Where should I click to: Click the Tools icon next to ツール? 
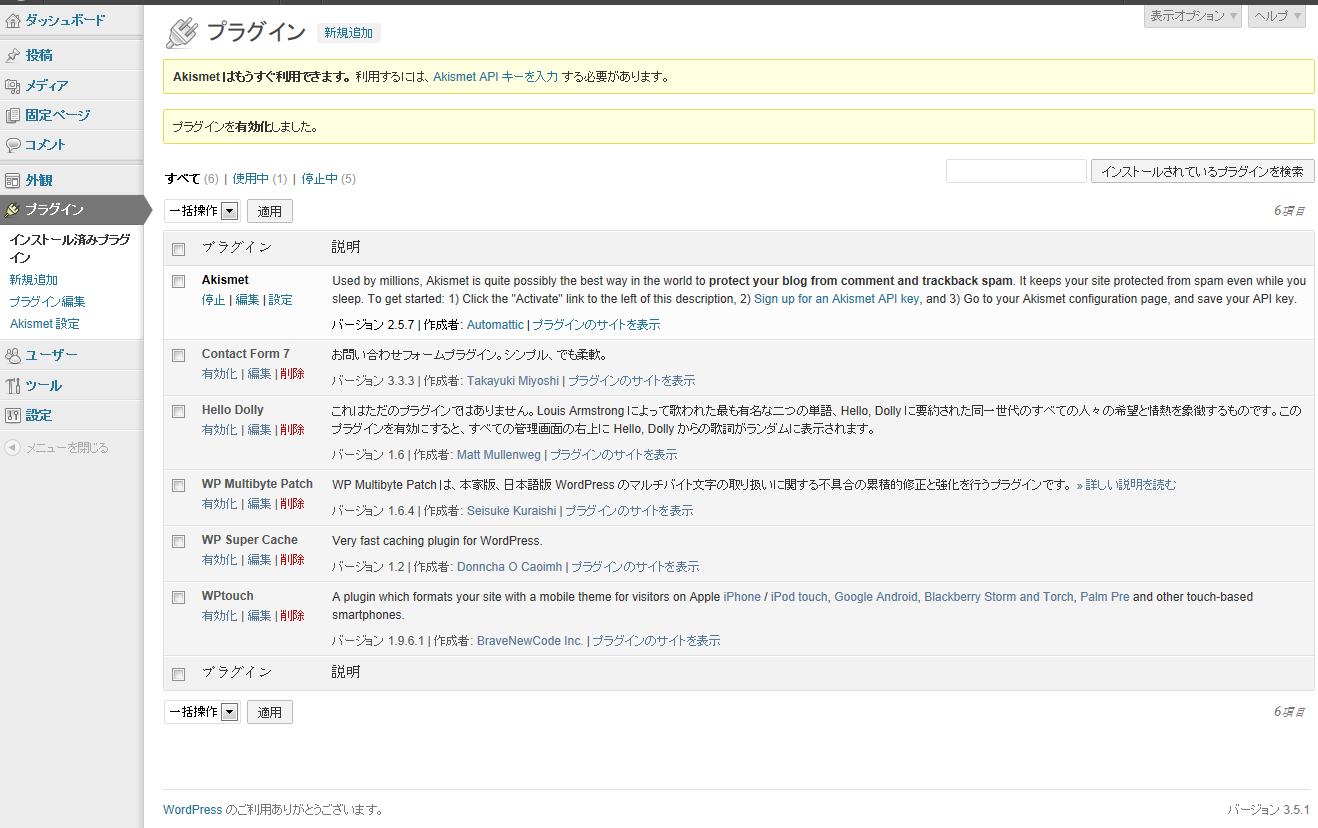[x=13, y=386]
